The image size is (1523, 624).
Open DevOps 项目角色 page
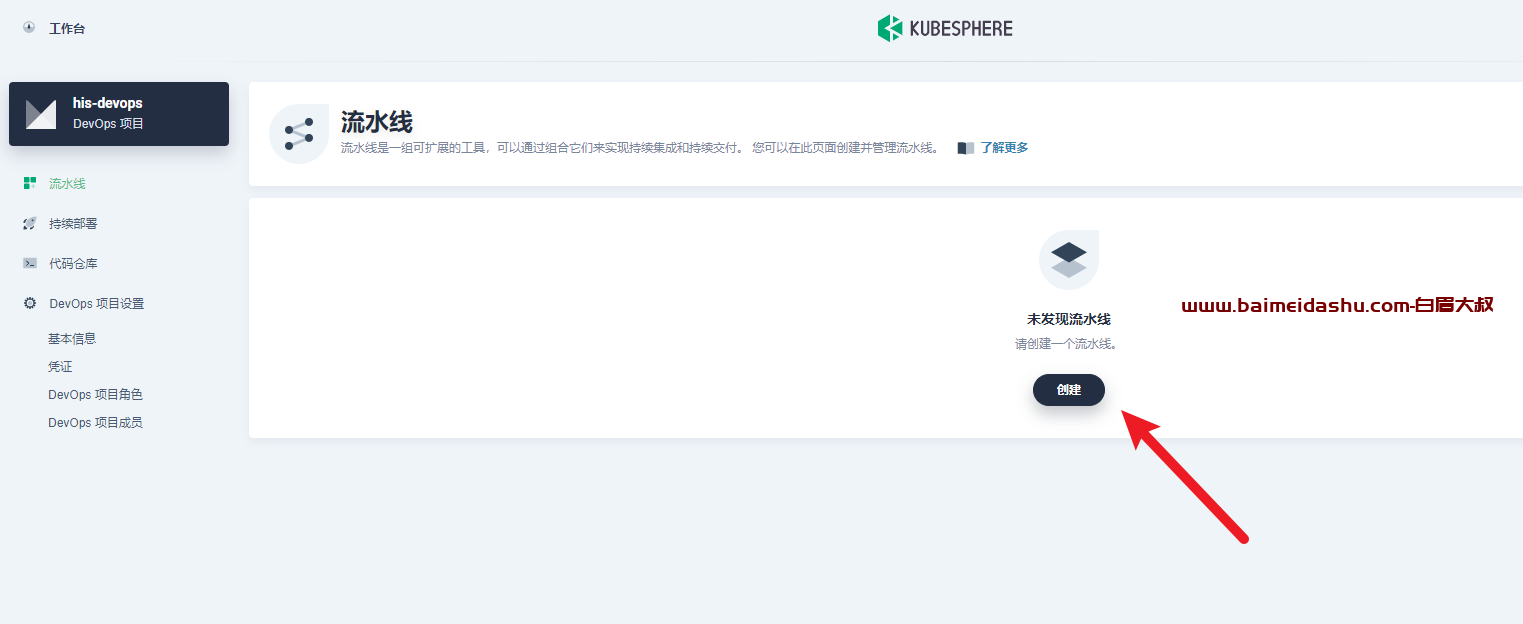pyautogui.click(x=95, y=395)
